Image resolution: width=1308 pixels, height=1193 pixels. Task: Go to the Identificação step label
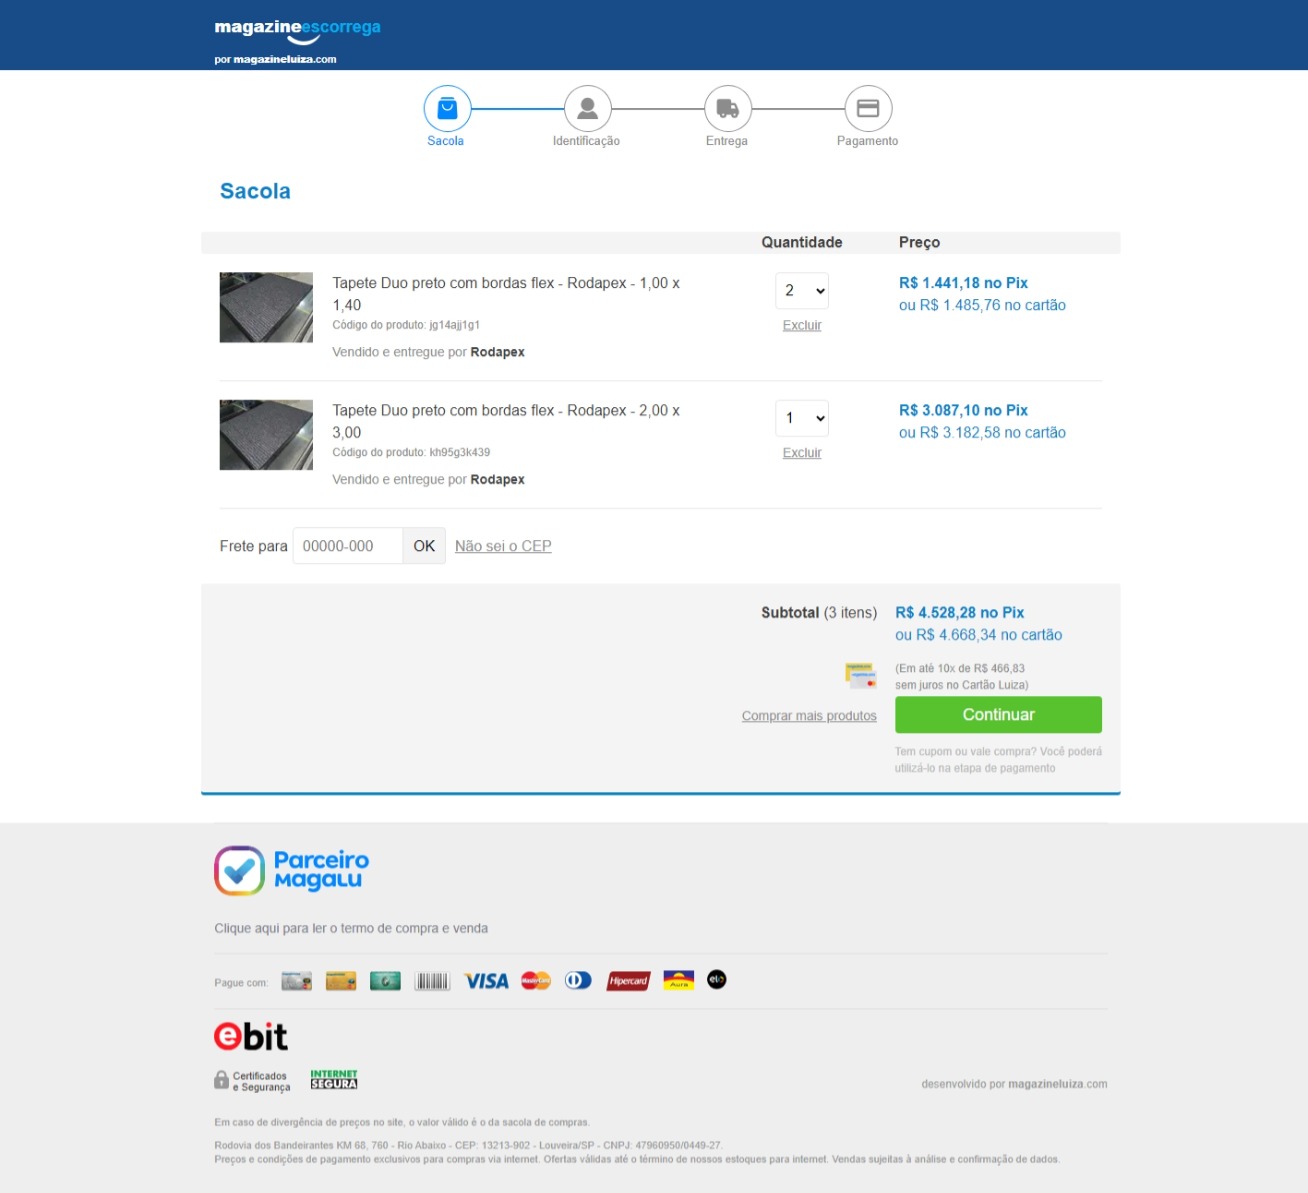(586, 141)
